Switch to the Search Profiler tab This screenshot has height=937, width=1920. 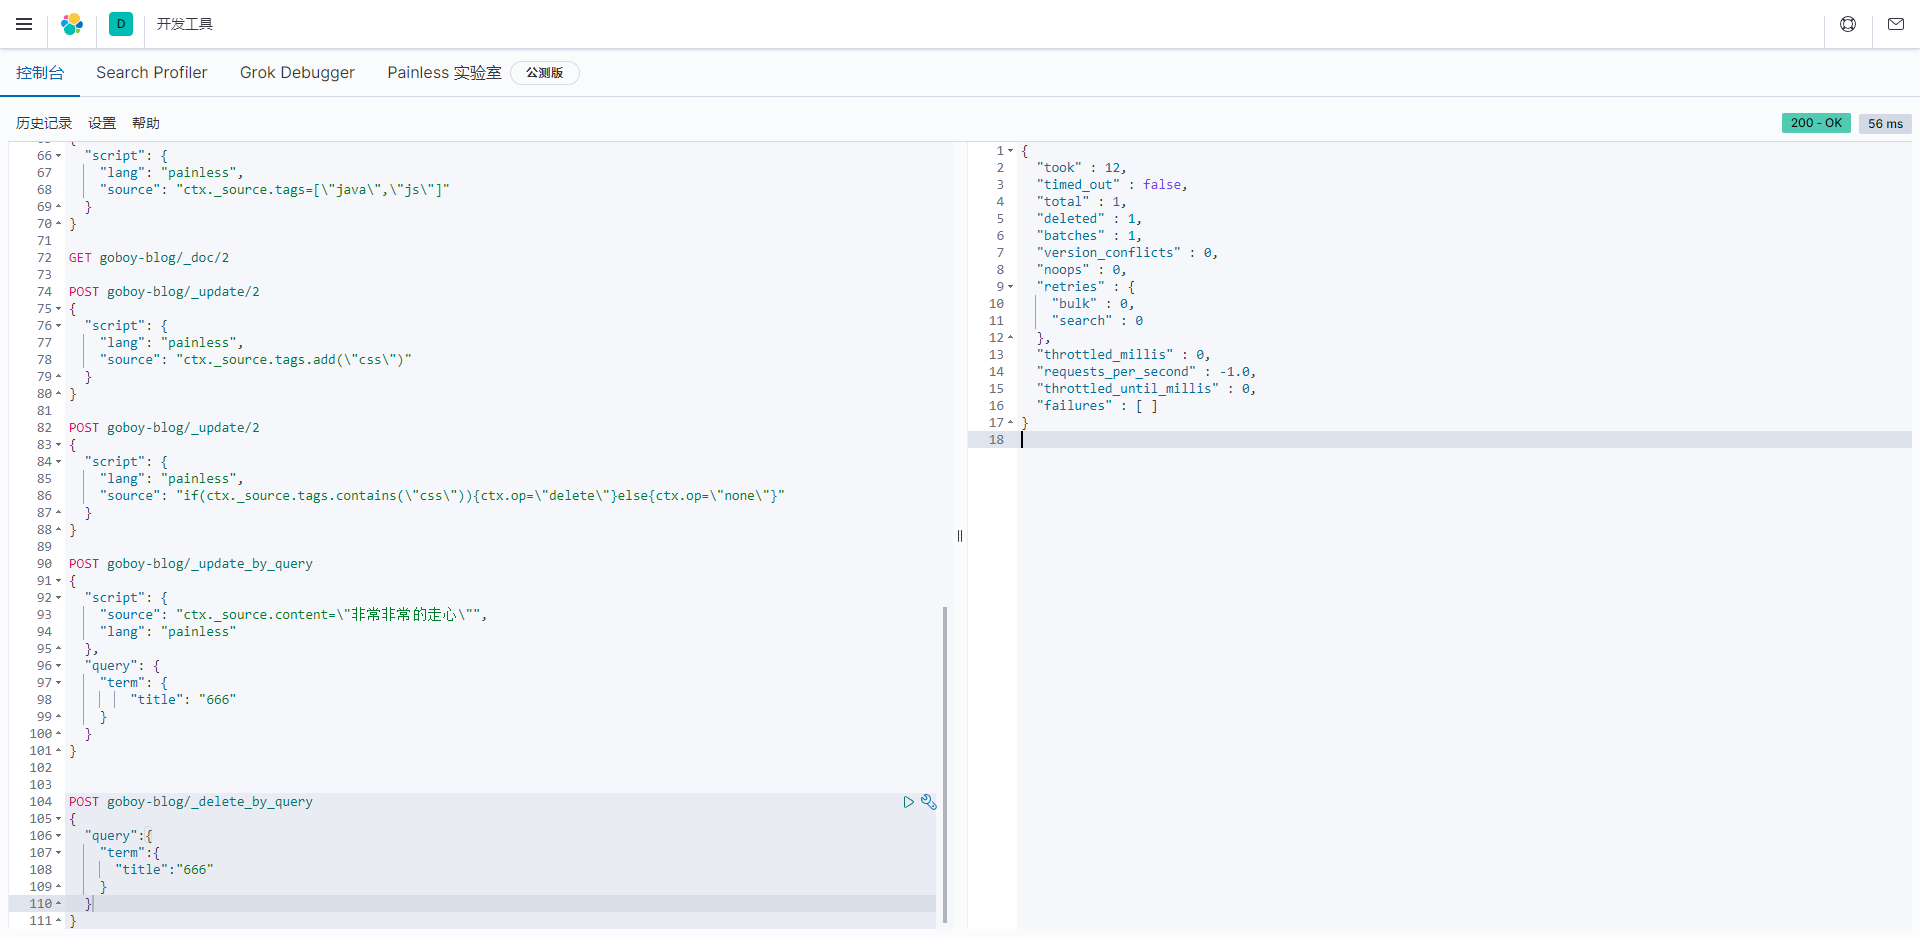(152, 73)
